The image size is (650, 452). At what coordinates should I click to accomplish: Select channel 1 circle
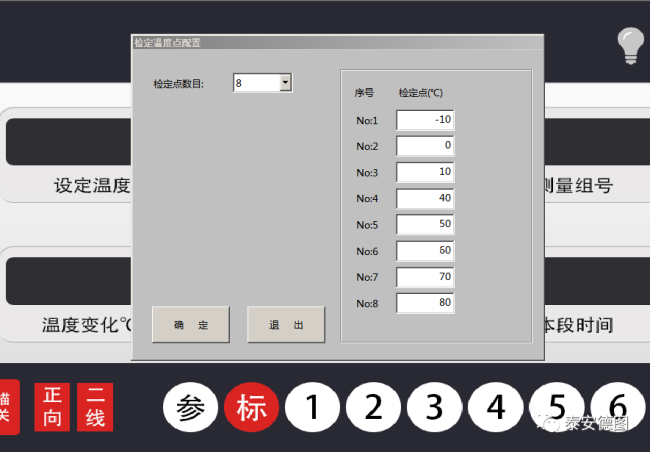312,407
